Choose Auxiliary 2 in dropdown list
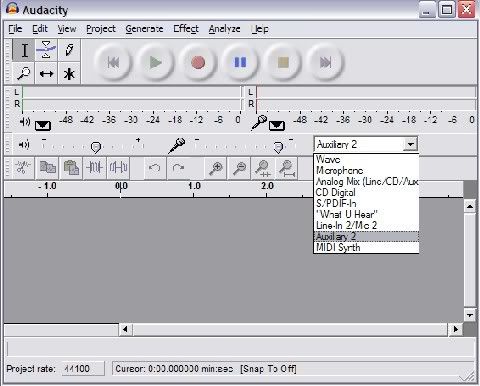This screenshot has width=480, height=386. [366, 236]
